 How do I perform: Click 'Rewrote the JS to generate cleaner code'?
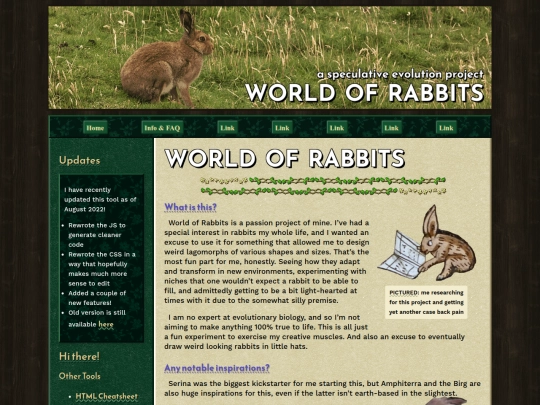pos(97,235)
